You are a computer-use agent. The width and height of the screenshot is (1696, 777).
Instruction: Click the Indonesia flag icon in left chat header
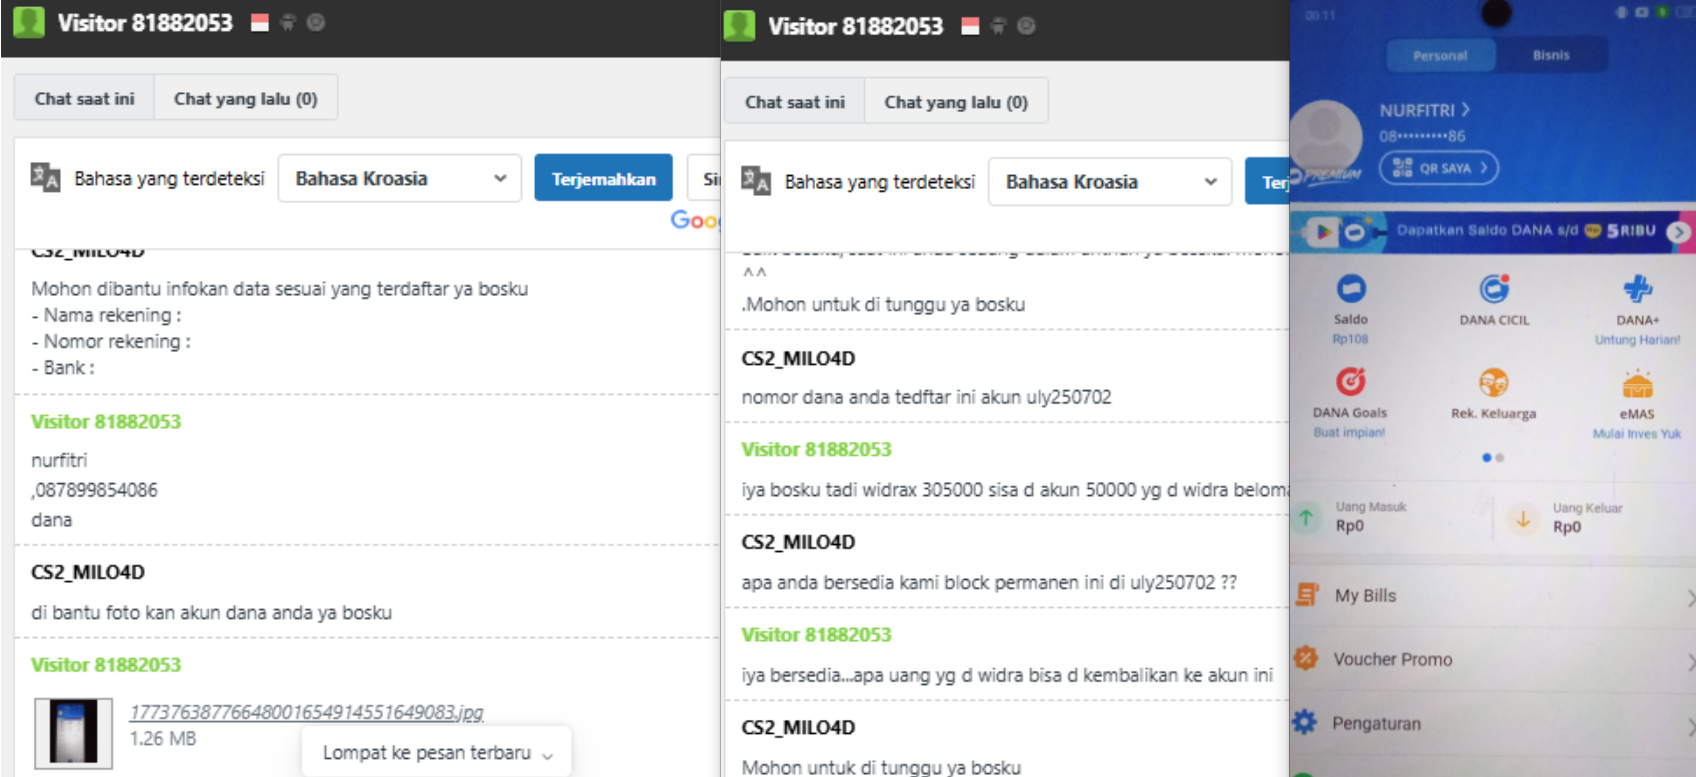[x=260, y=22]
